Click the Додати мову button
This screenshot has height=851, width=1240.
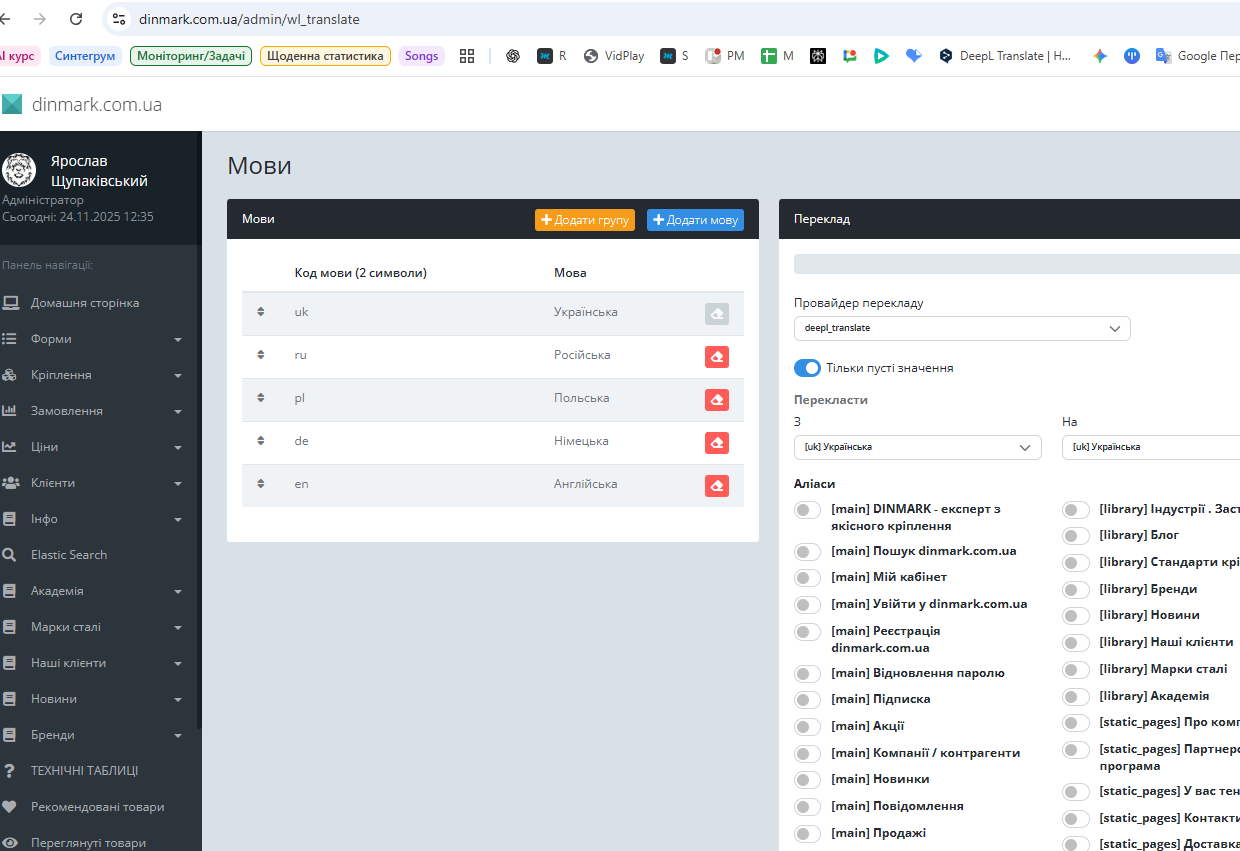695,220
